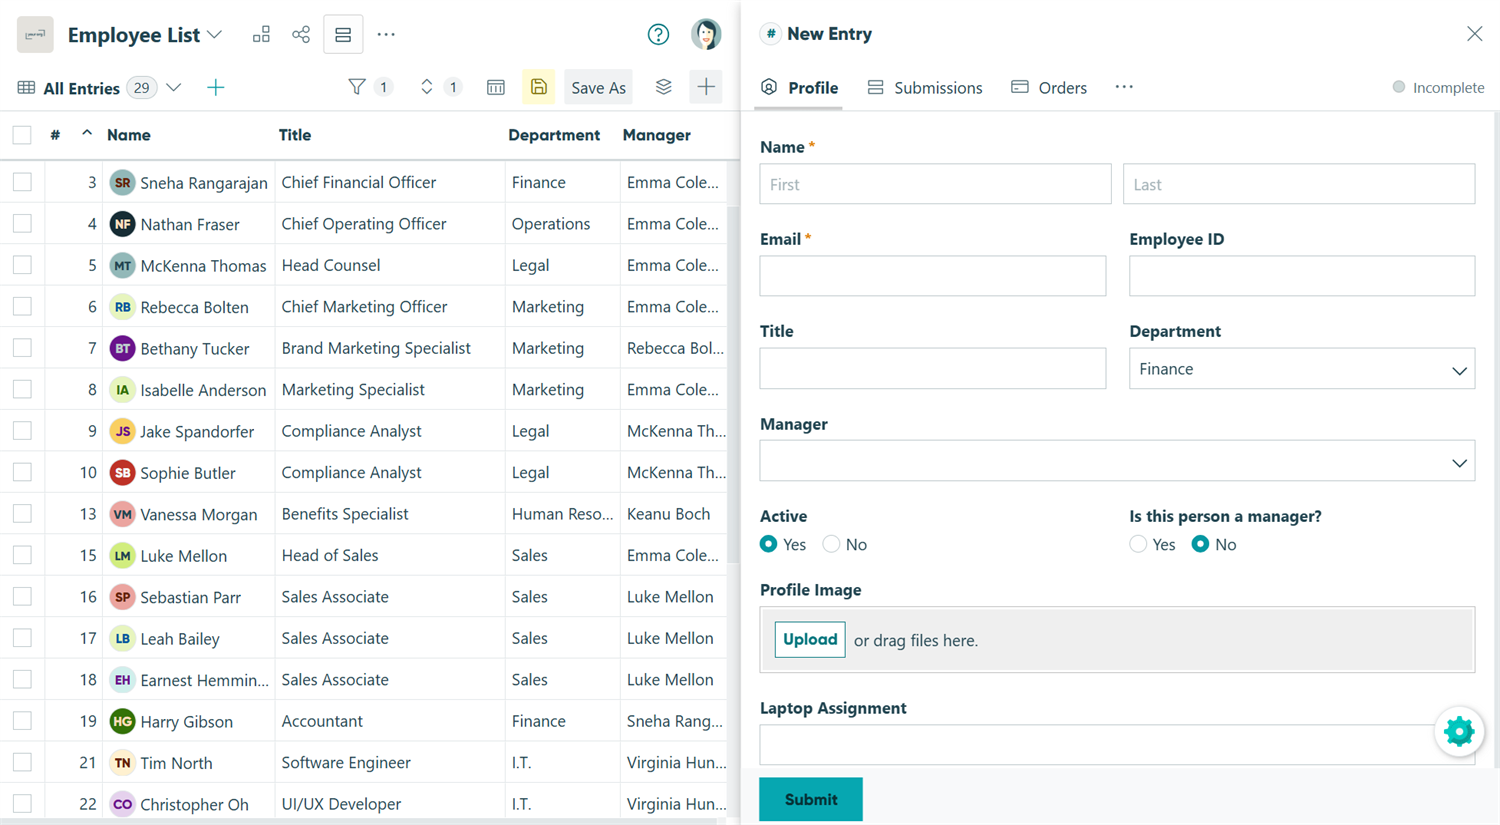Open the Department dropdown showing Finance
The image size is (1500, 825).
click(1302, 369)
